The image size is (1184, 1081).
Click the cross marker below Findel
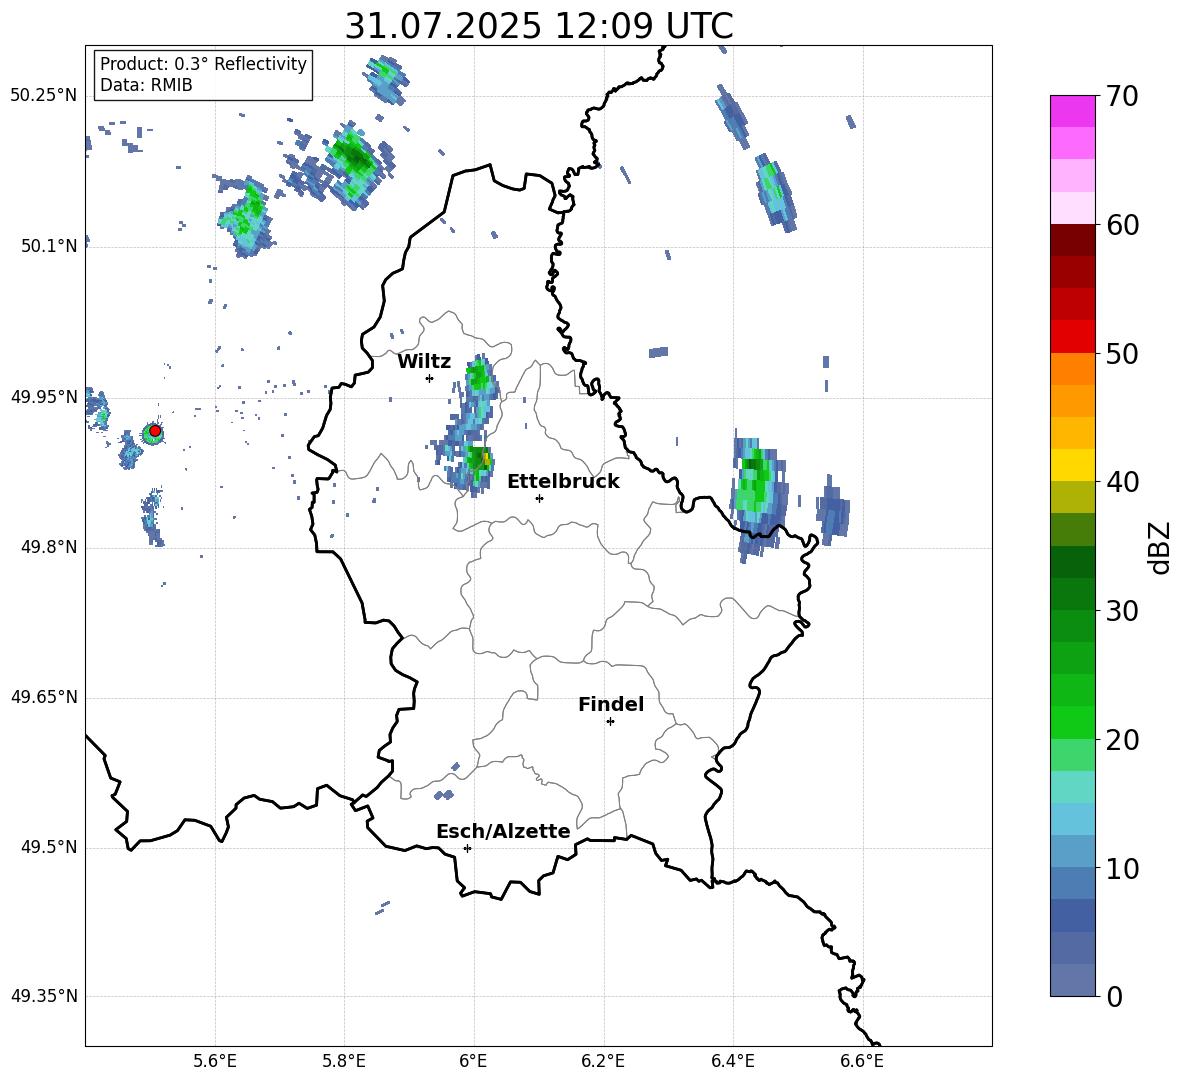(x=610, y=722)
